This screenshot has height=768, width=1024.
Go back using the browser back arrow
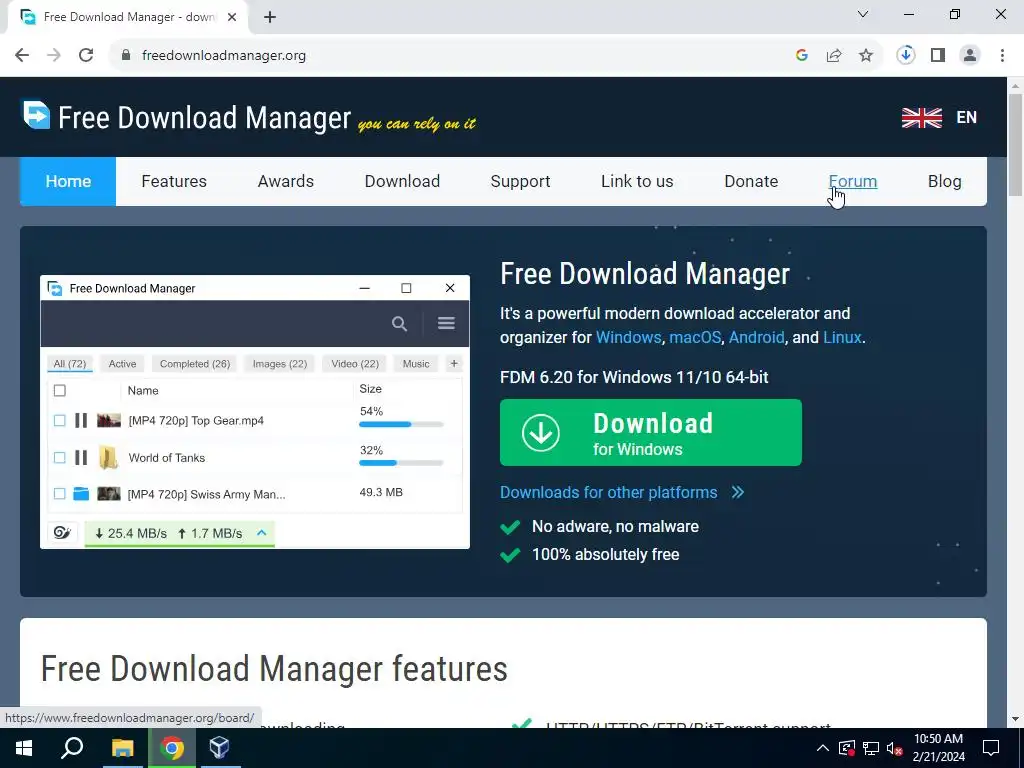[x=22, y=56]
